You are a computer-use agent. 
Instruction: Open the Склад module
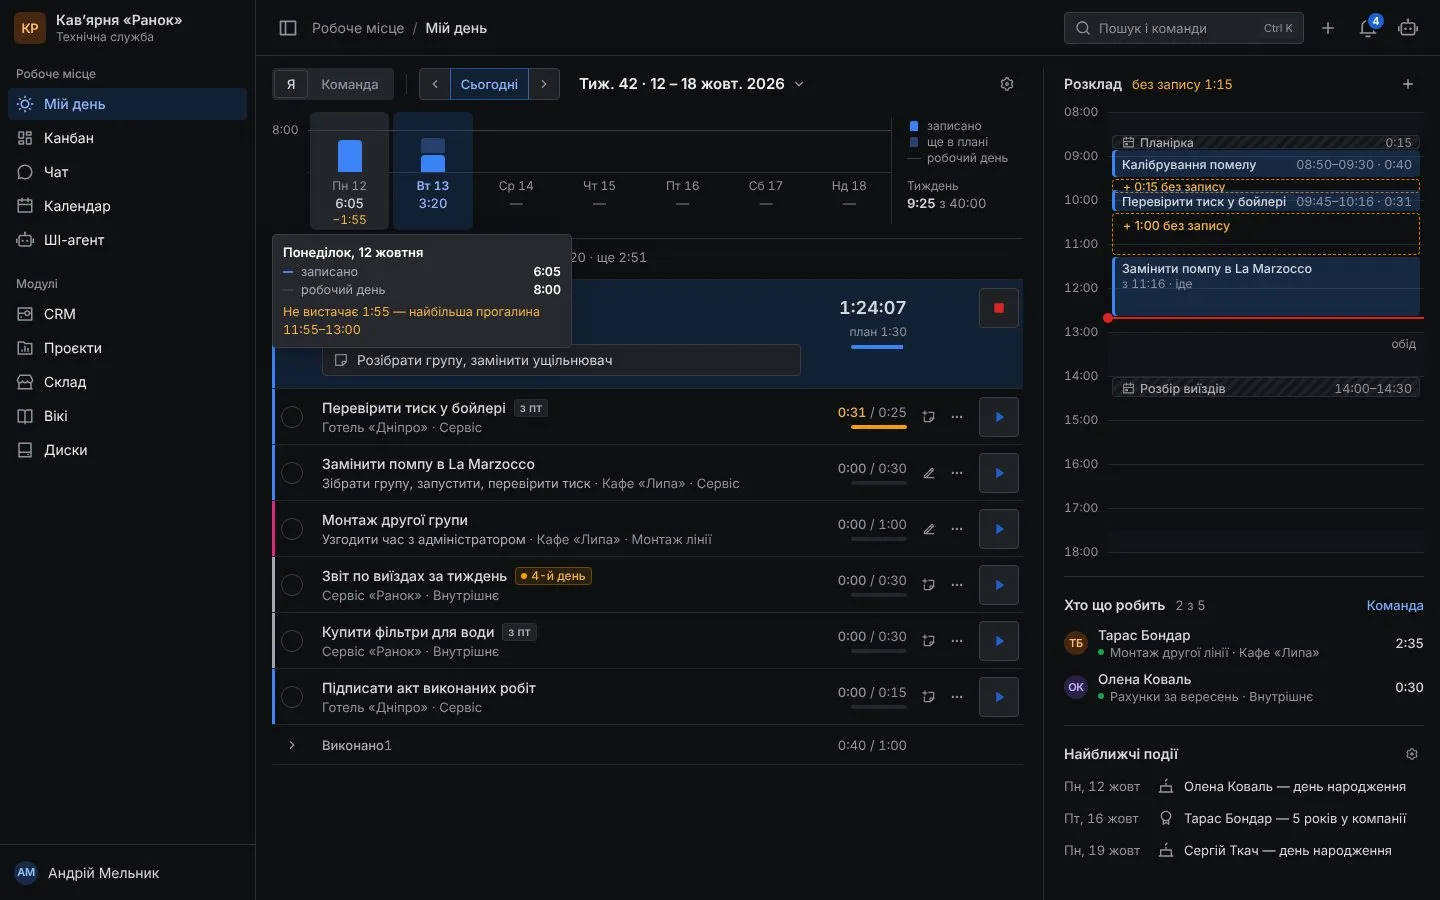pos(127,382)
